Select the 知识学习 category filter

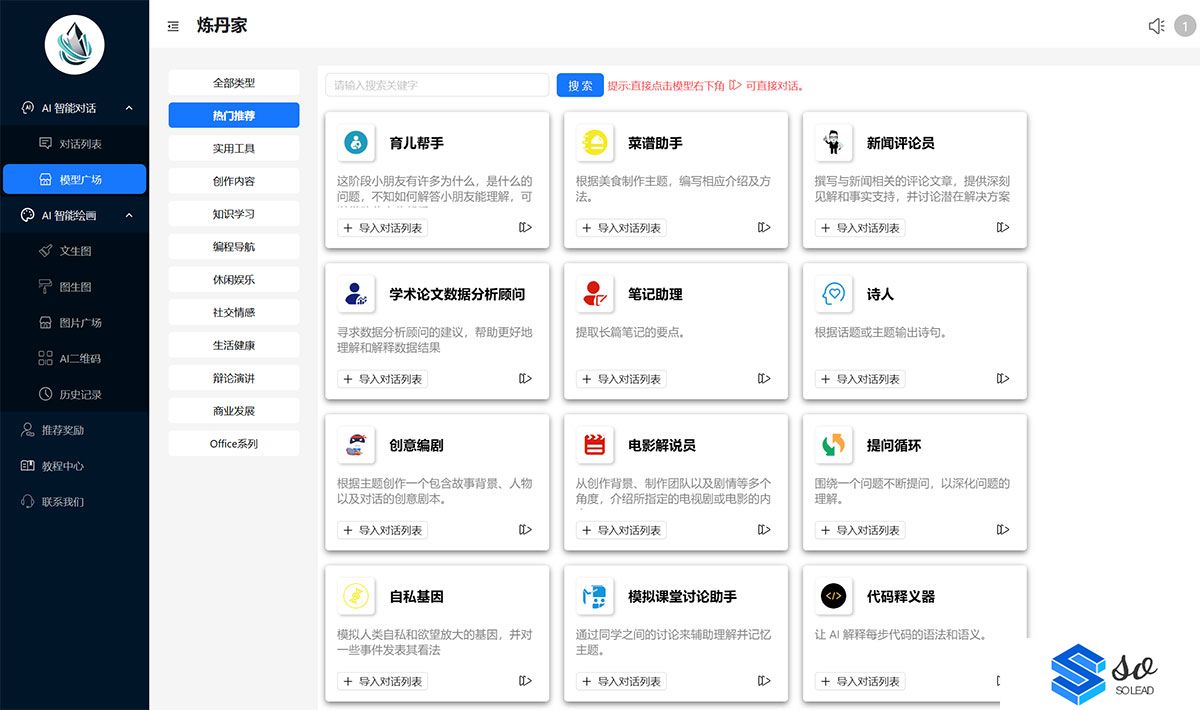(x=234, y=214)
